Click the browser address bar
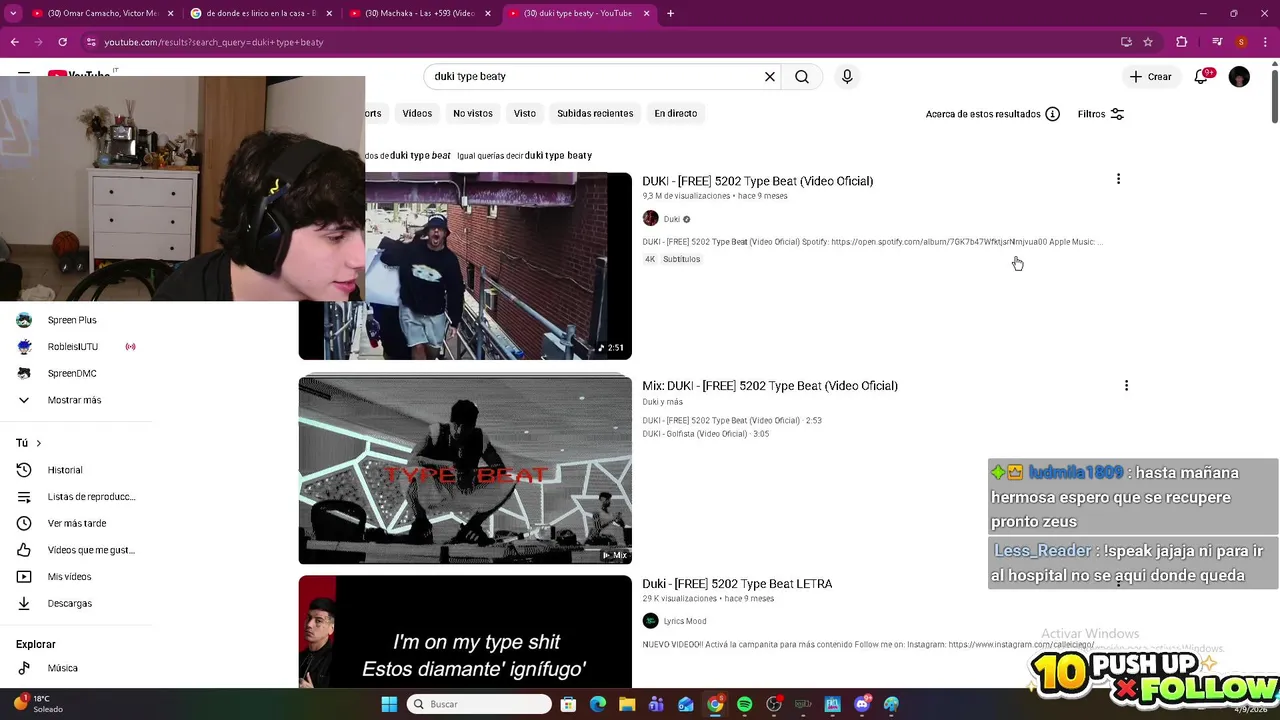The image size is (1280, 720). point(600,42)
